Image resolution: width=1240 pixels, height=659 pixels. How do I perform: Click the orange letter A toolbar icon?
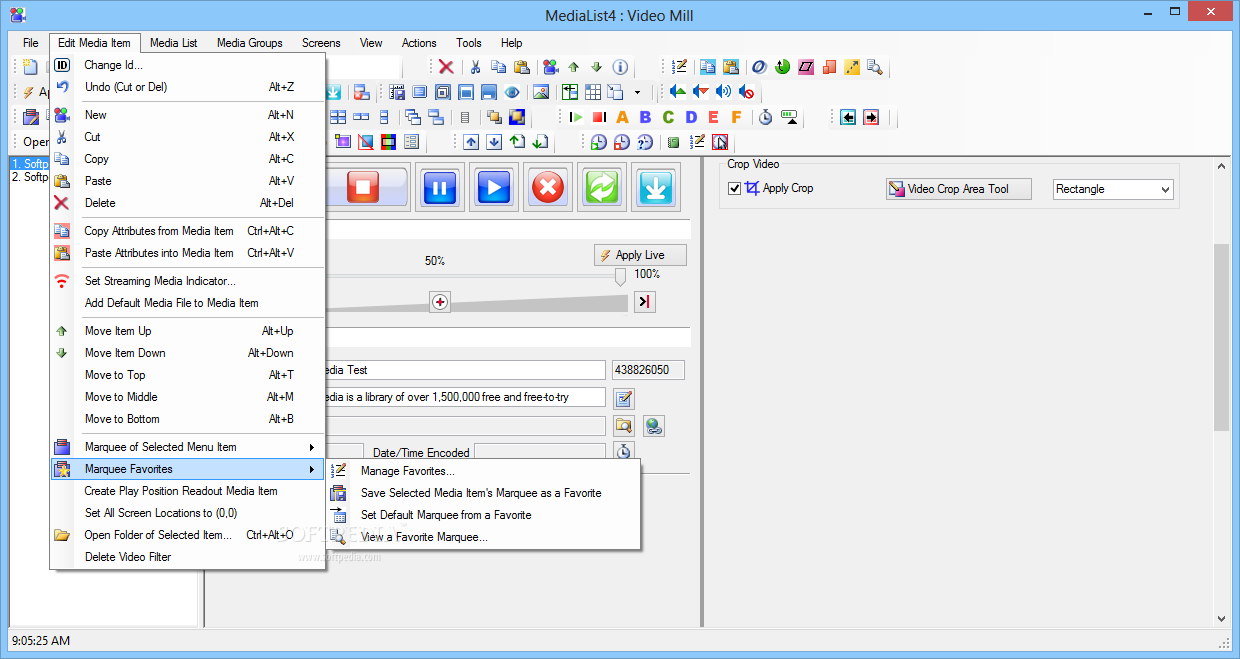click(622, 117)
